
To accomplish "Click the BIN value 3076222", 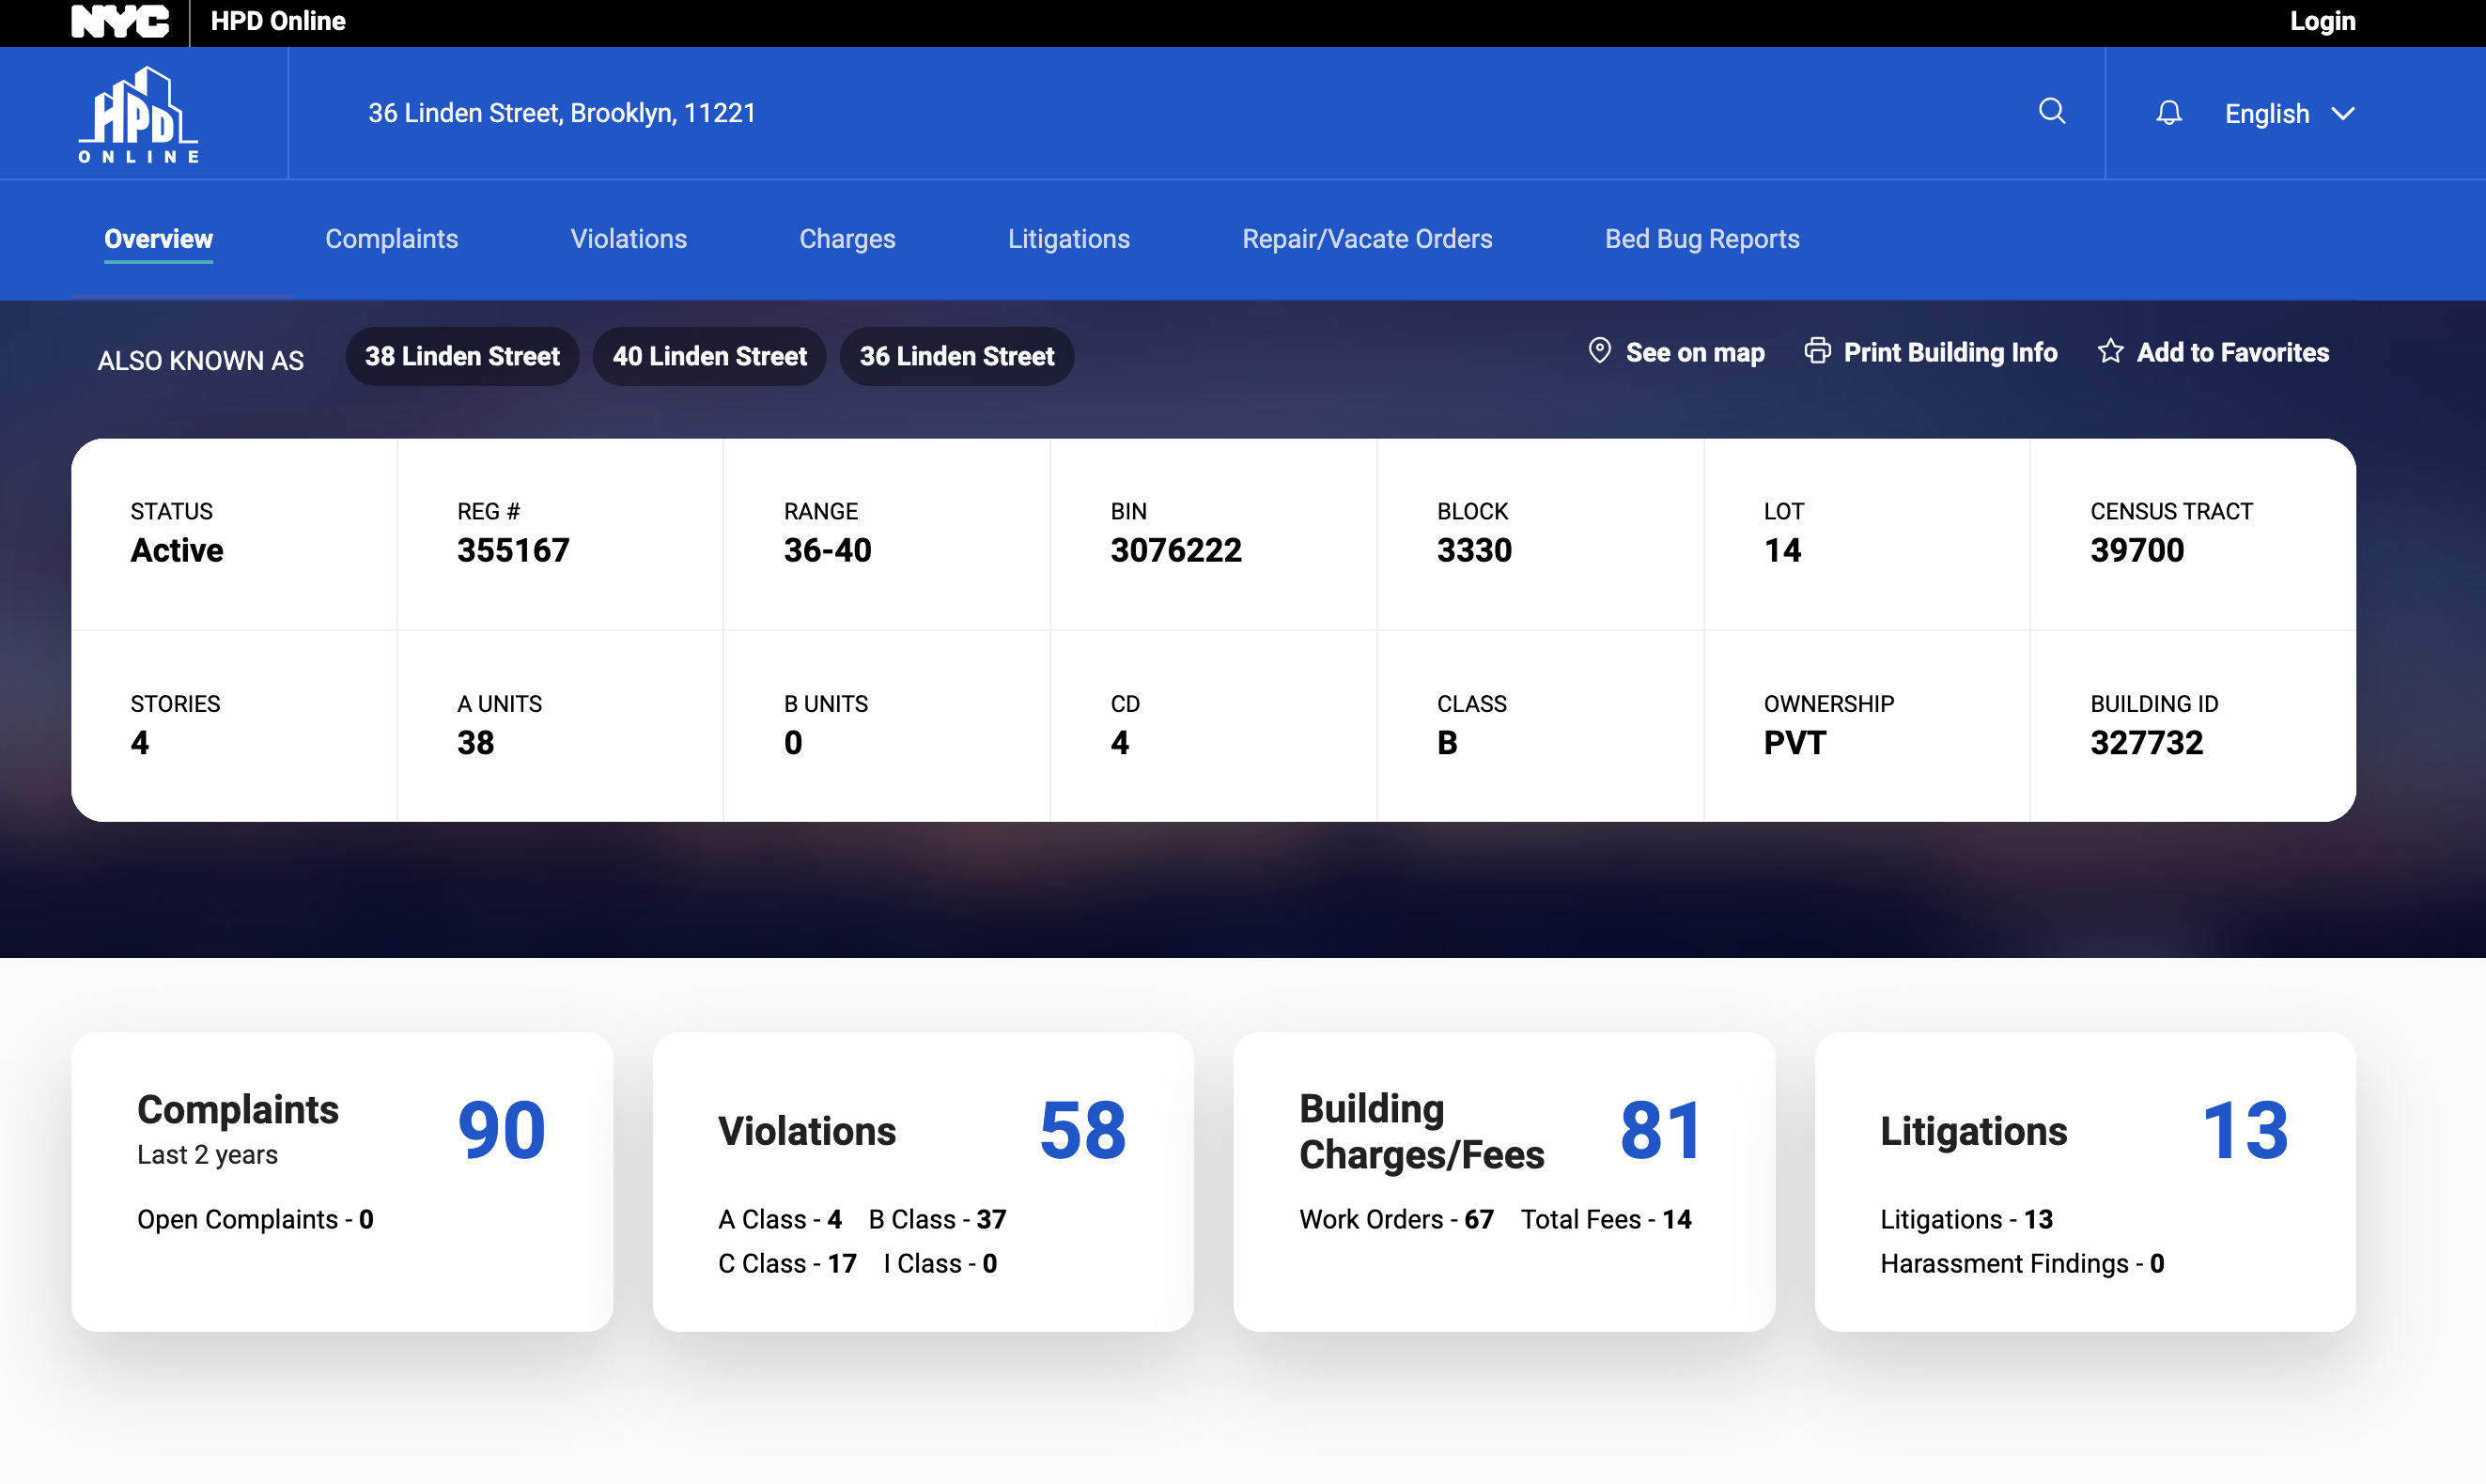I will pos(1176,550).
